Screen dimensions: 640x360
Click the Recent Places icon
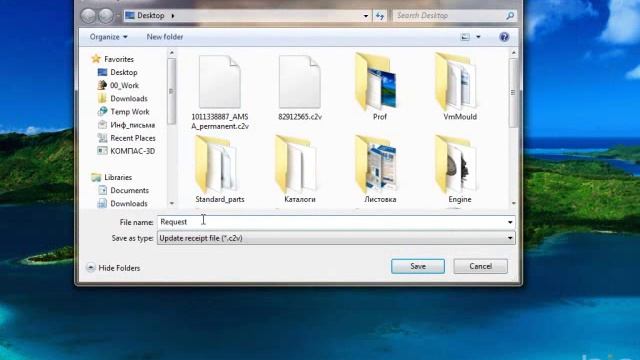[x=102, y=138]
